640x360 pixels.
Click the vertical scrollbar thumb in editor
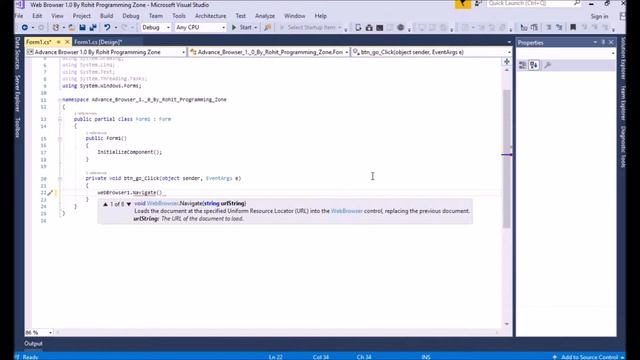507,158
